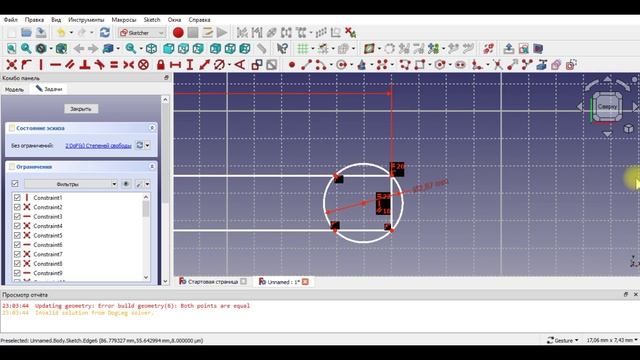Toggle the Constraint1 checkbox

17,198
